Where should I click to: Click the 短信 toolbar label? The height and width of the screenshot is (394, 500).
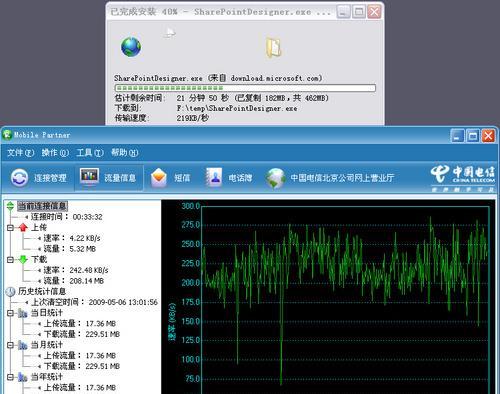pyautogui.click(x=182, y=178)
